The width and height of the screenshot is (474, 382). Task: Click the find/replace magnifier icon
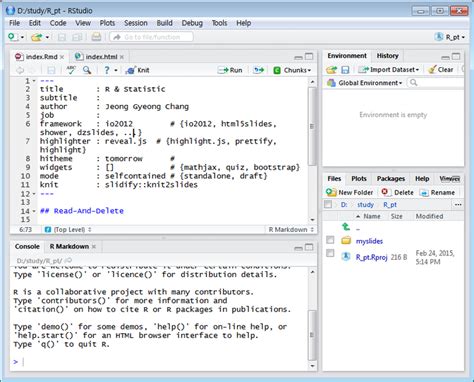[87, 70]
